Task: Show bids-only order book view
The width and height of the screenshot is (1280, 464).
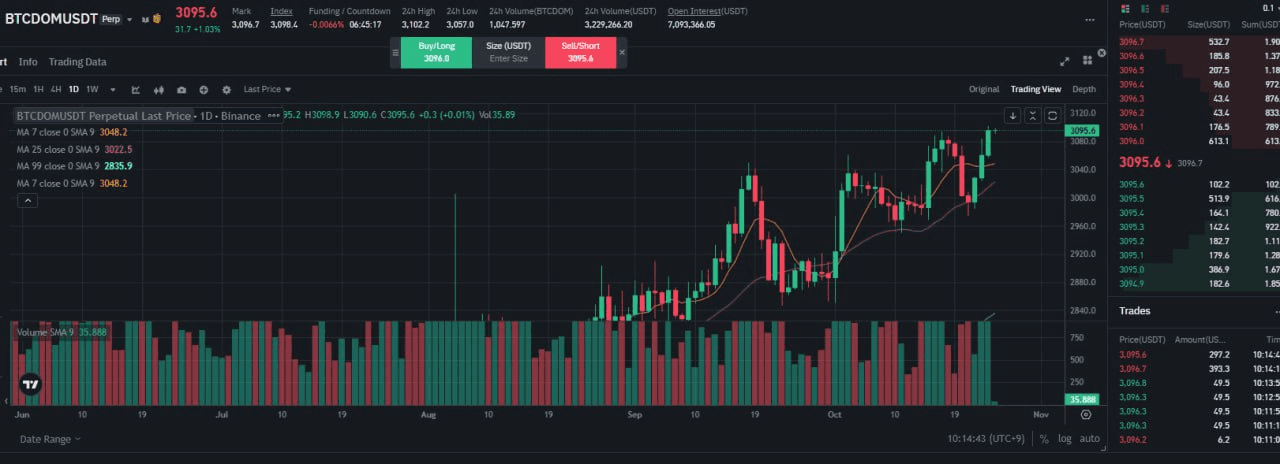Action: (1145, 9)
